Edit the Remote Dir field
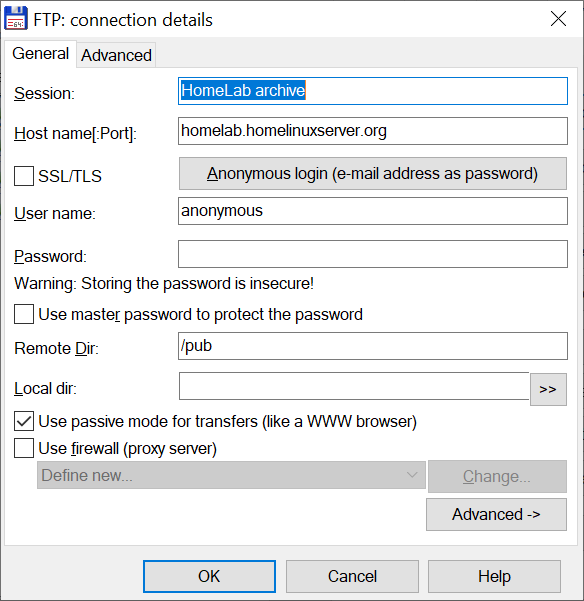 [372, 346]
